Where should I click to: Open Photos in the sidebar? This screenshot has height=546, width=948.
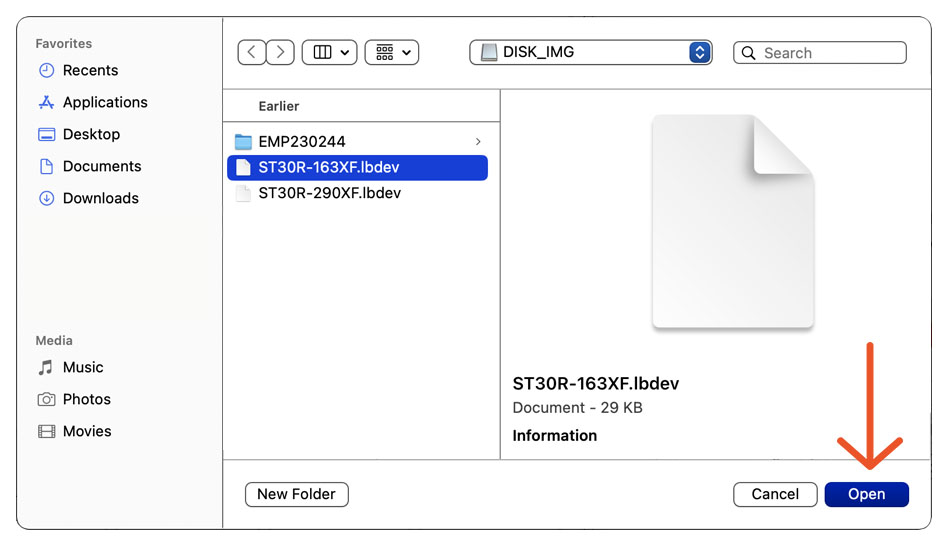(x=86, y=400)
